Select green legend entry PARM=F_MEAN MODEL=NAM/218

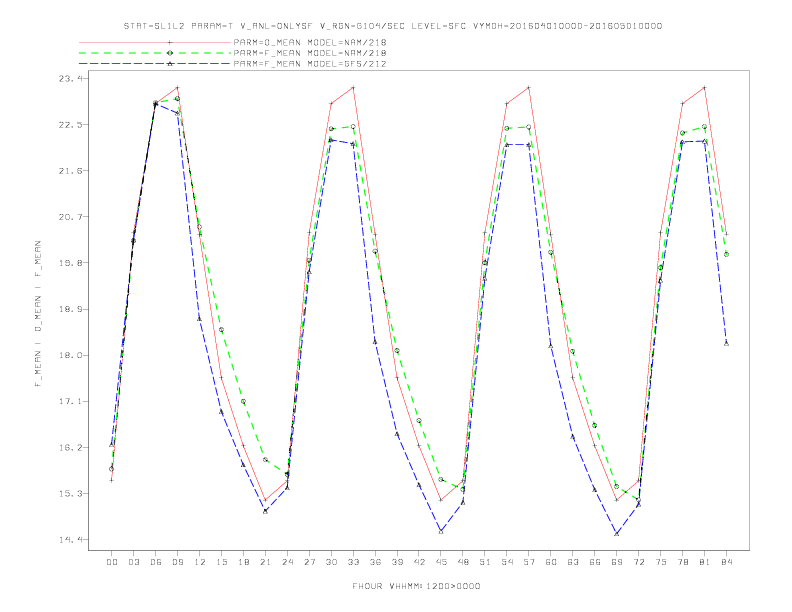coord(310,53)
